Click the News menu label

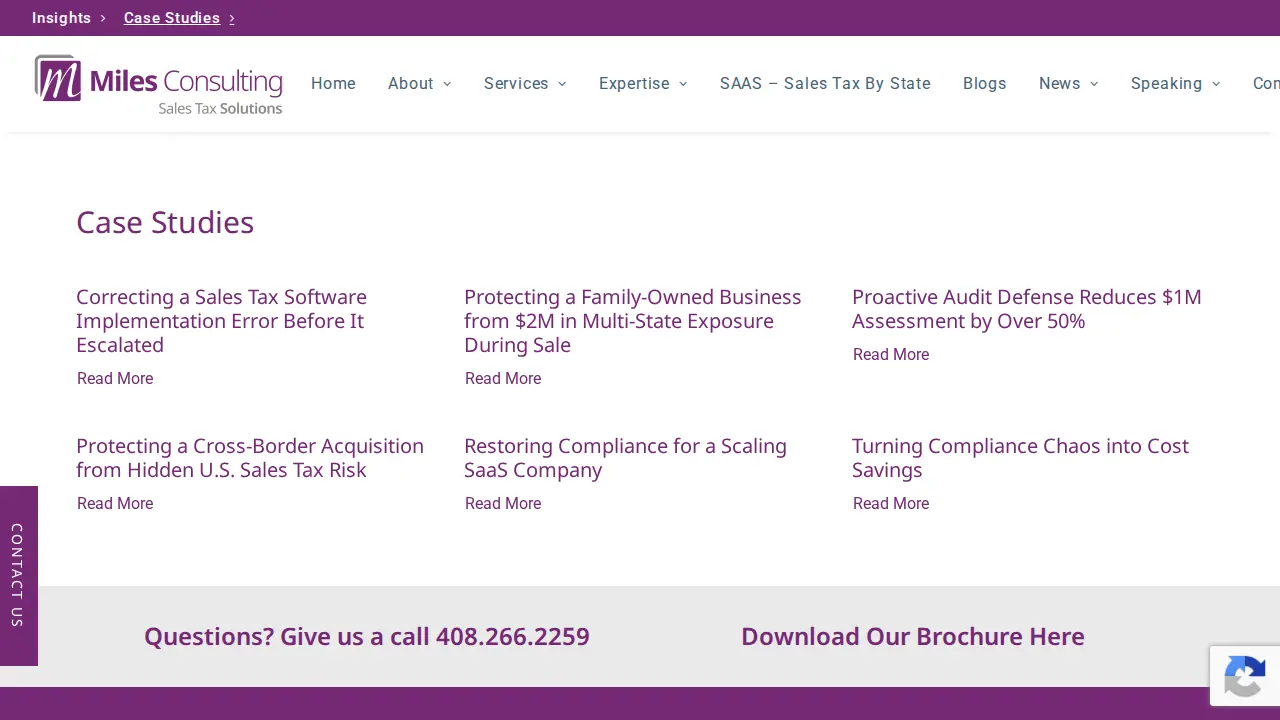pos(1060,84)
